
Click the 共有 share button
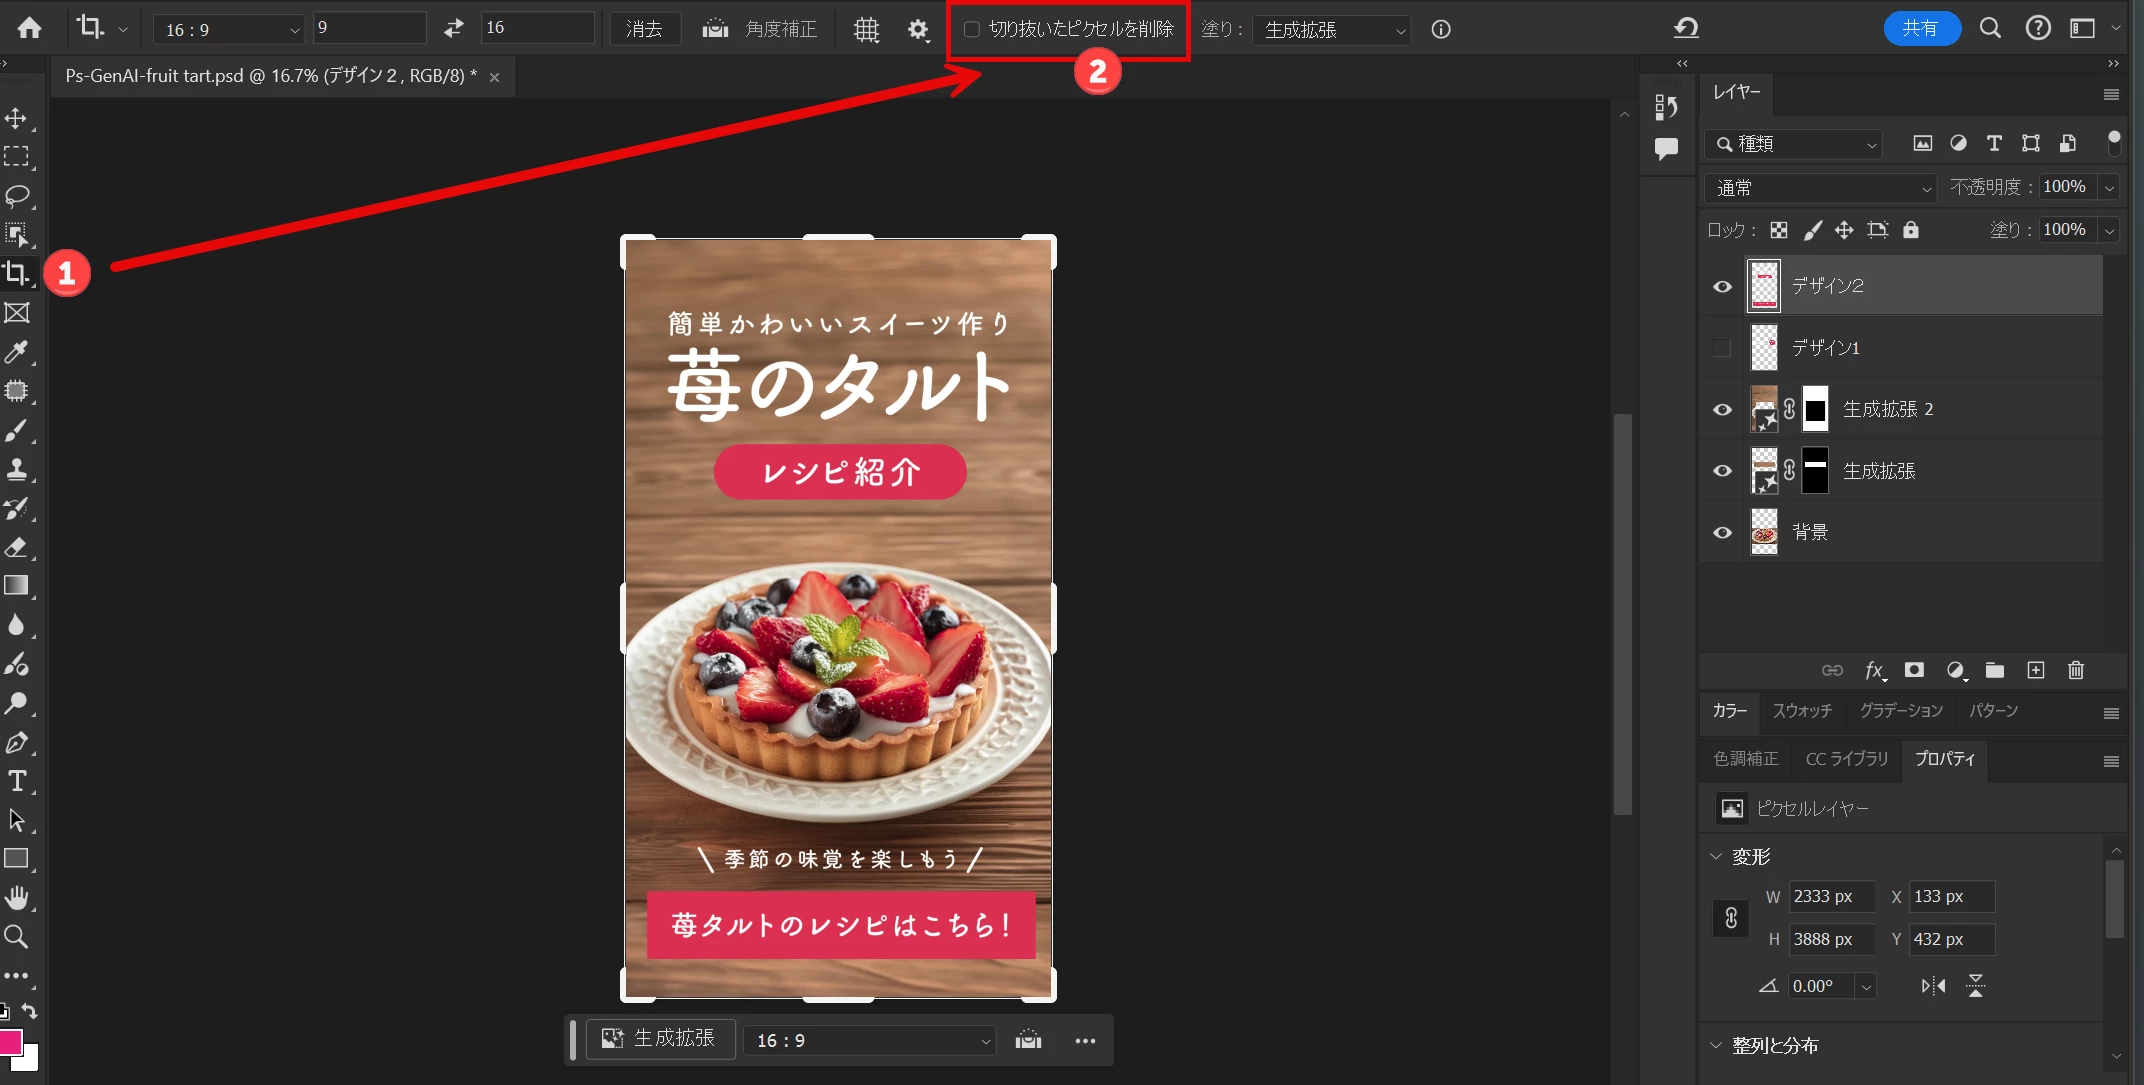(x=1920, y=28)
